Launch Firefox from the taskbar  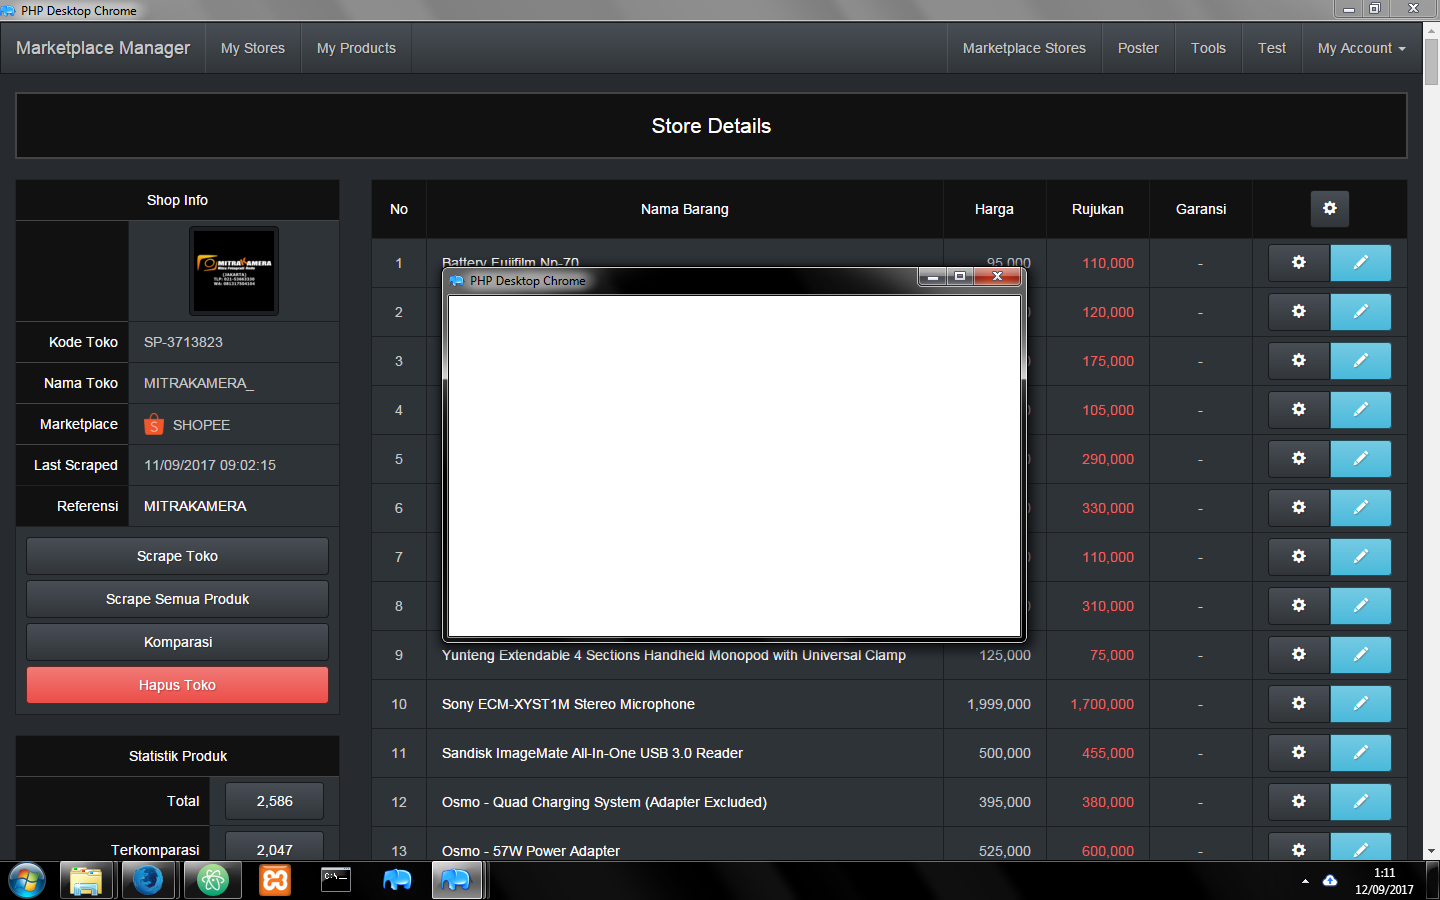(149, 881)
